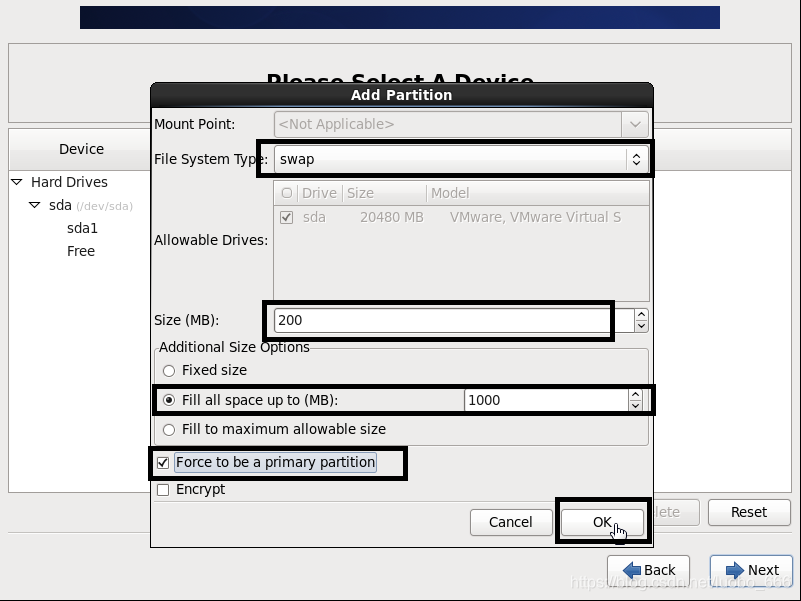Image resolution: width=801 pixels, height=601 pixels.
Task: Click Next in the installer window
Action: 751,570
